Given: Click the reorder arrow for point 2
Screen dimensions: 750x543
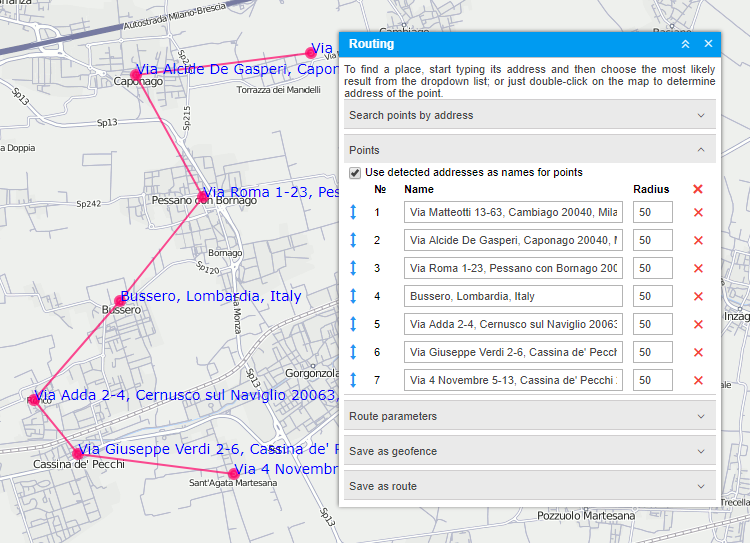Looking at the screenshot, I should click(353, 240).
